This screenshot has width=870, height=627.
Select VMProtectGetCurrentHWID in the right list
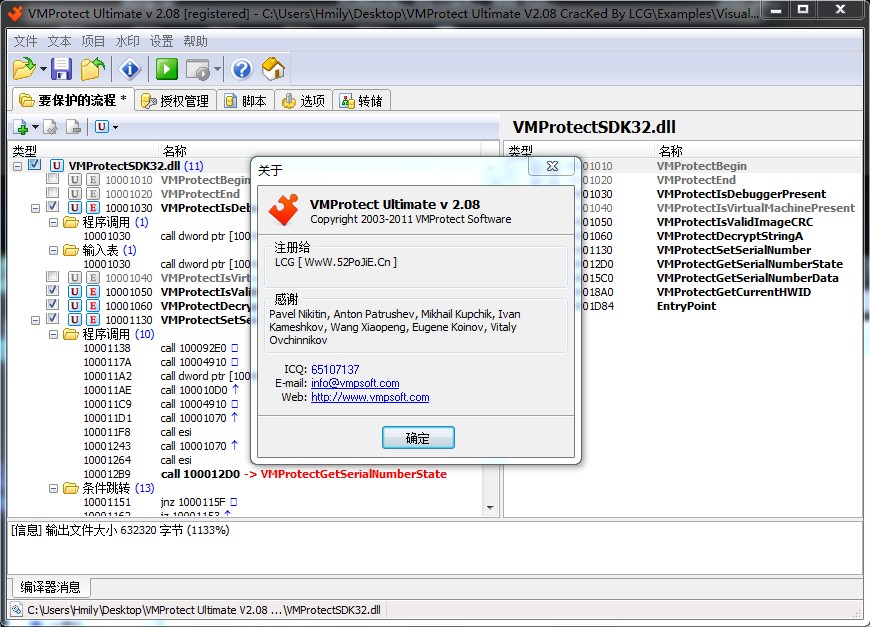point(734,292)
